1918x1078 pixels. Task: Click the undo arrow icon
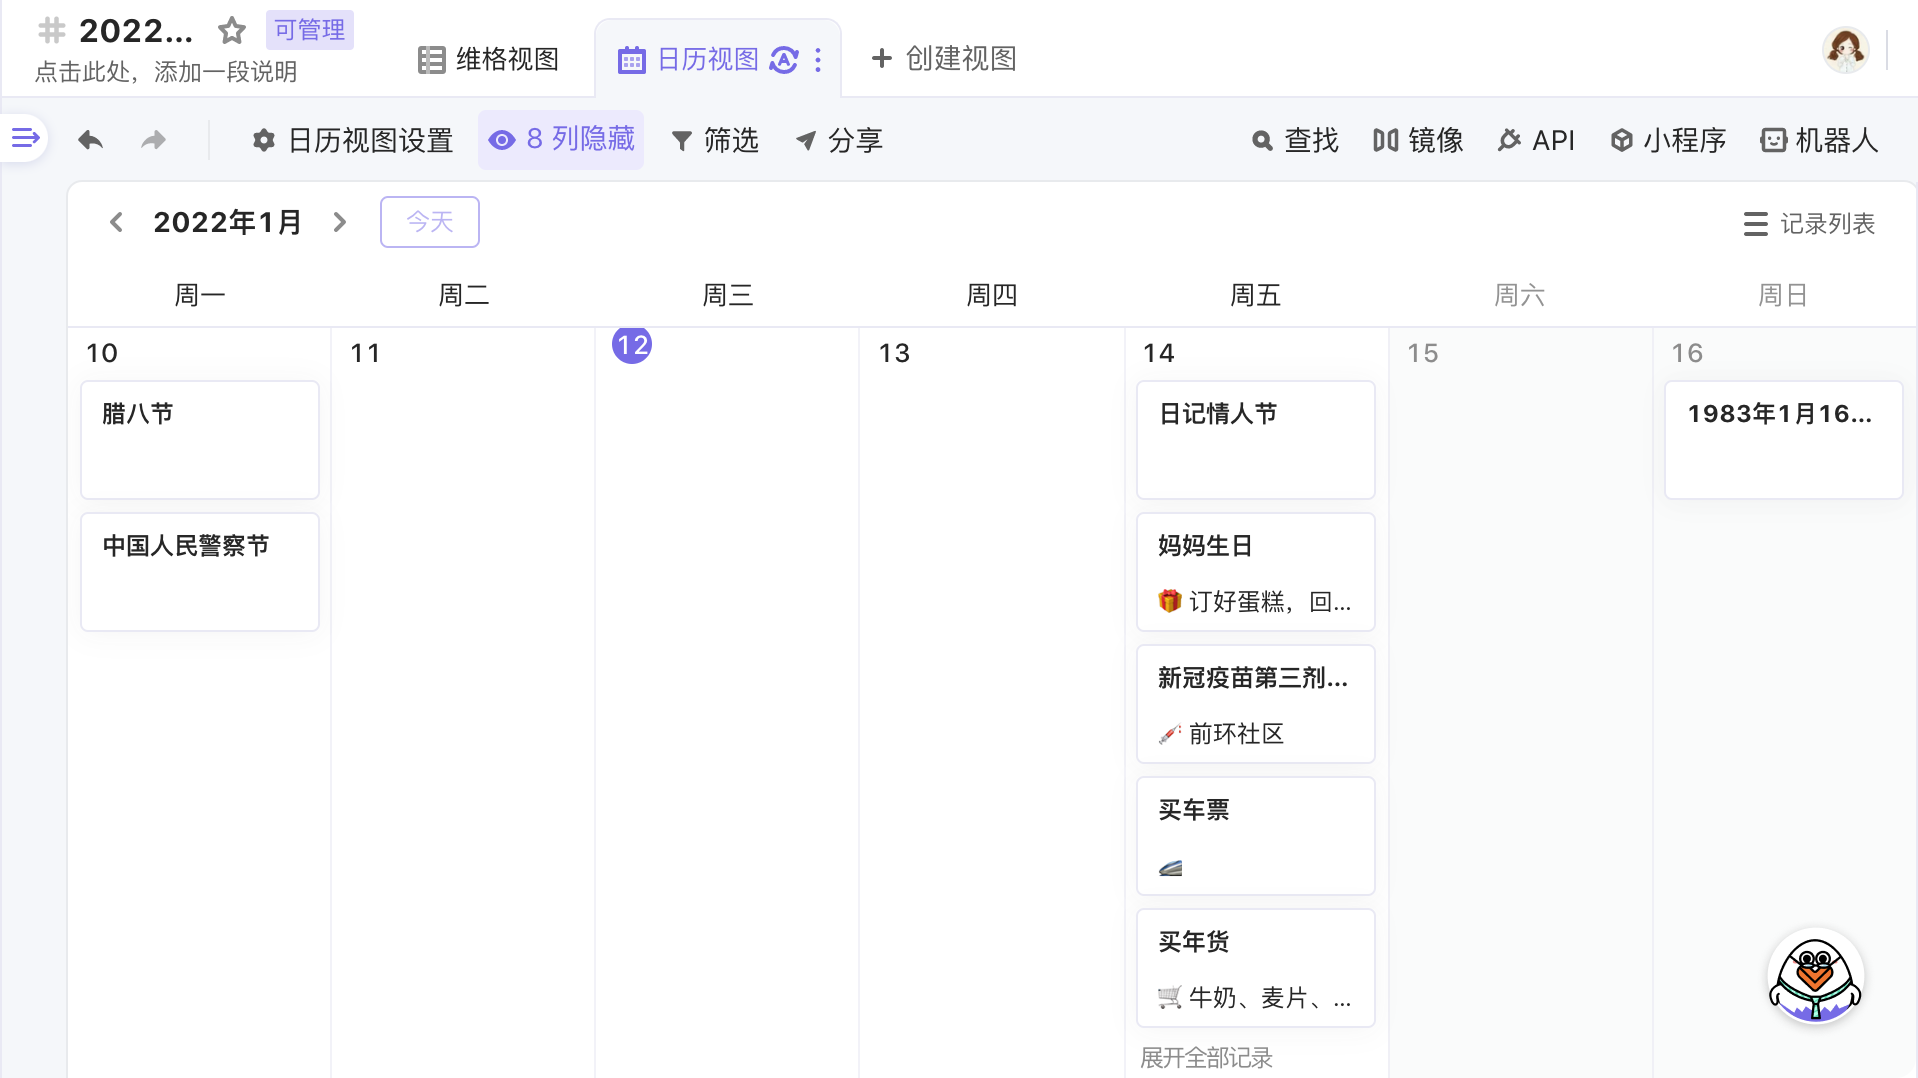pos(91,140)
